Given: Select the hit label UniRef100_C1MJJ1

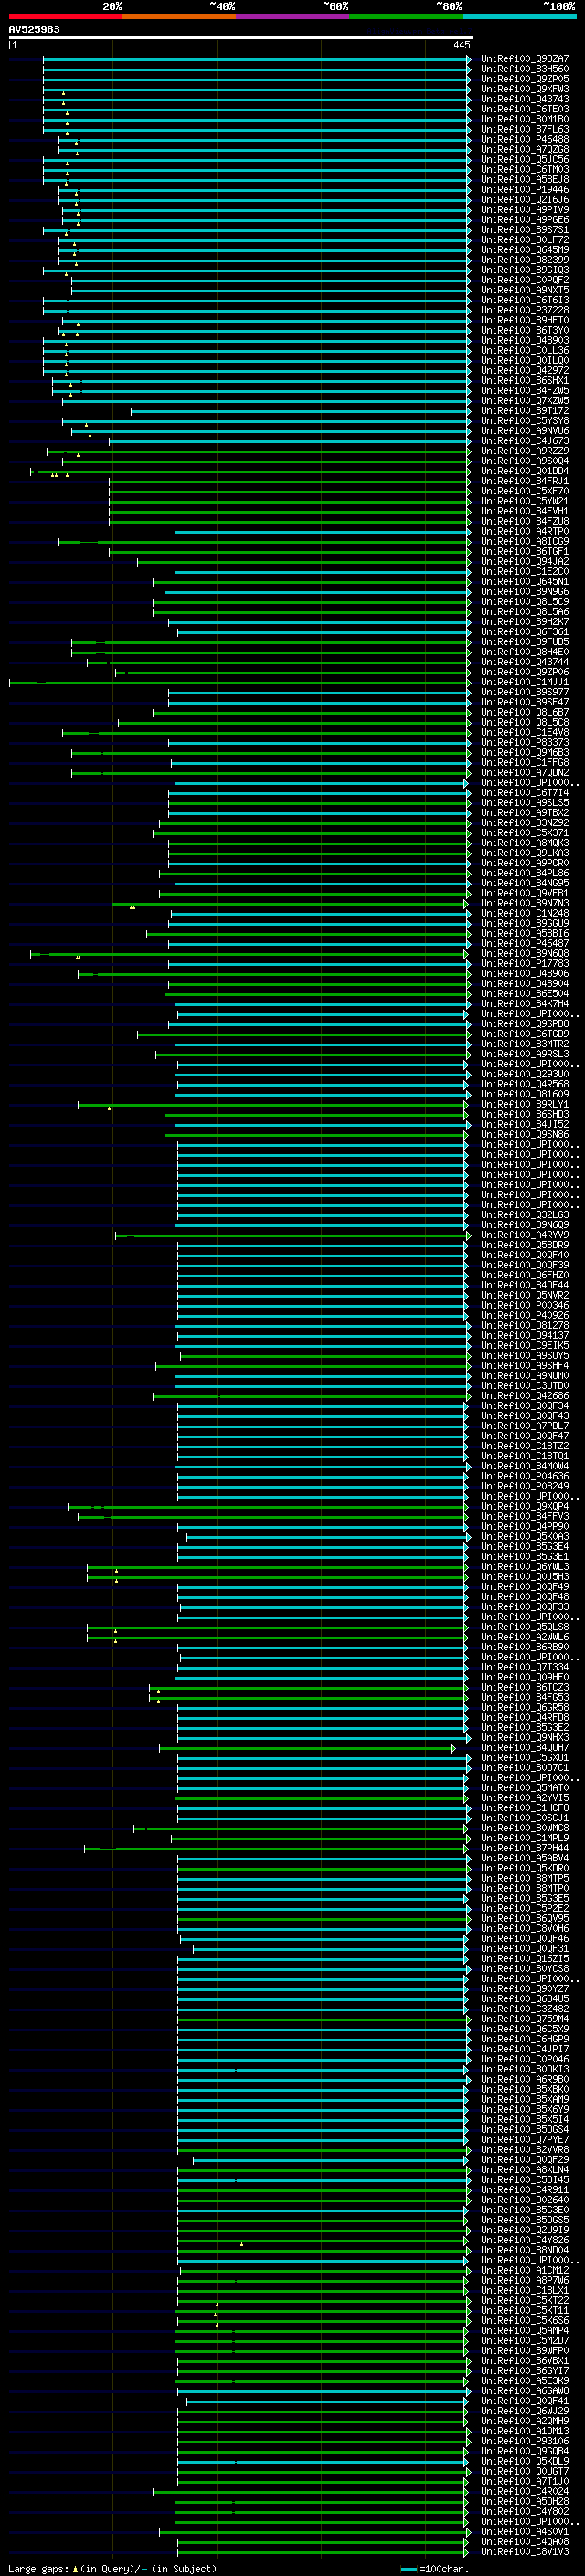Looking at the screenshot, I should tap(525, 682).
